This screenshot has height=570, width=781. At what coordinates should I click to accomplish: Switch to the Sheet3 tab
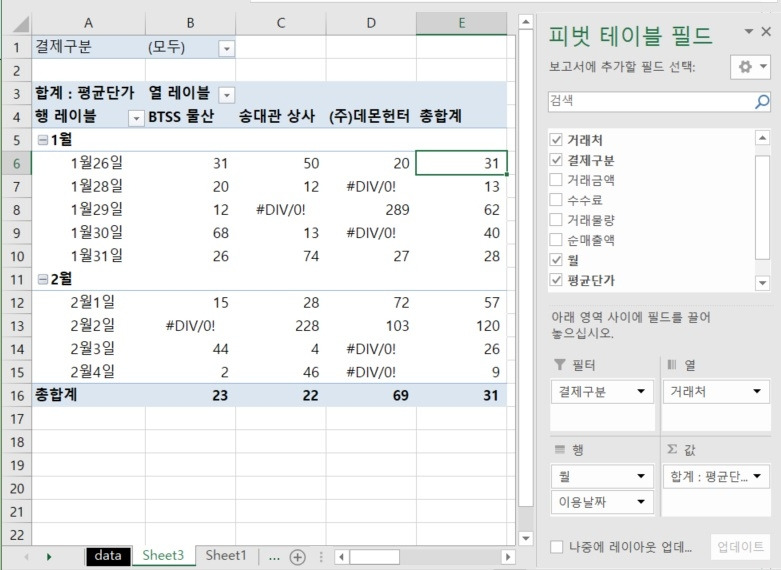click(x=163, y=556)
